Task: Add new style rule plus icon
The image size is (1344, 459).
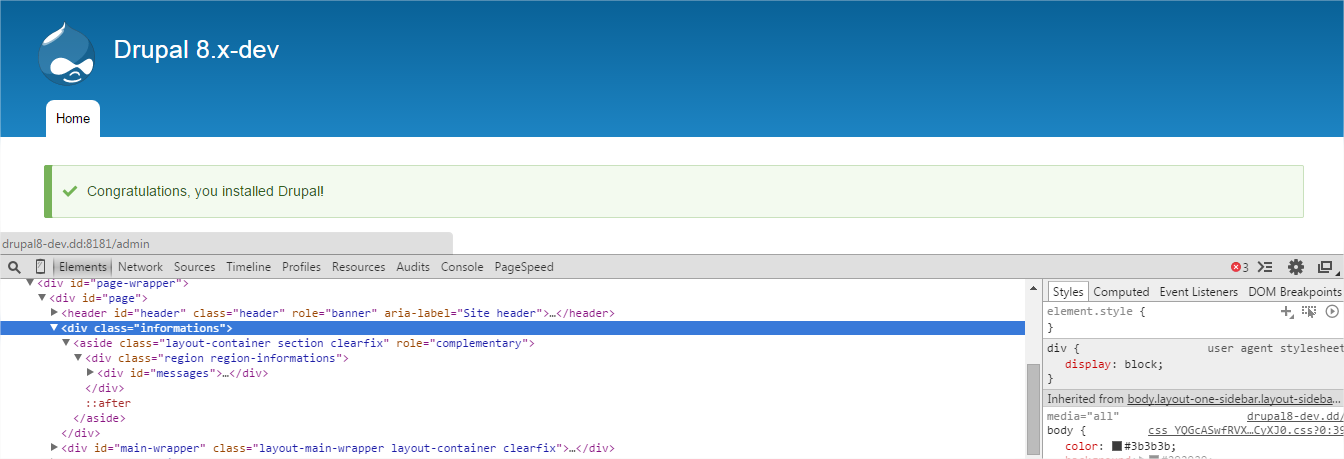Action: [1287, 312]
